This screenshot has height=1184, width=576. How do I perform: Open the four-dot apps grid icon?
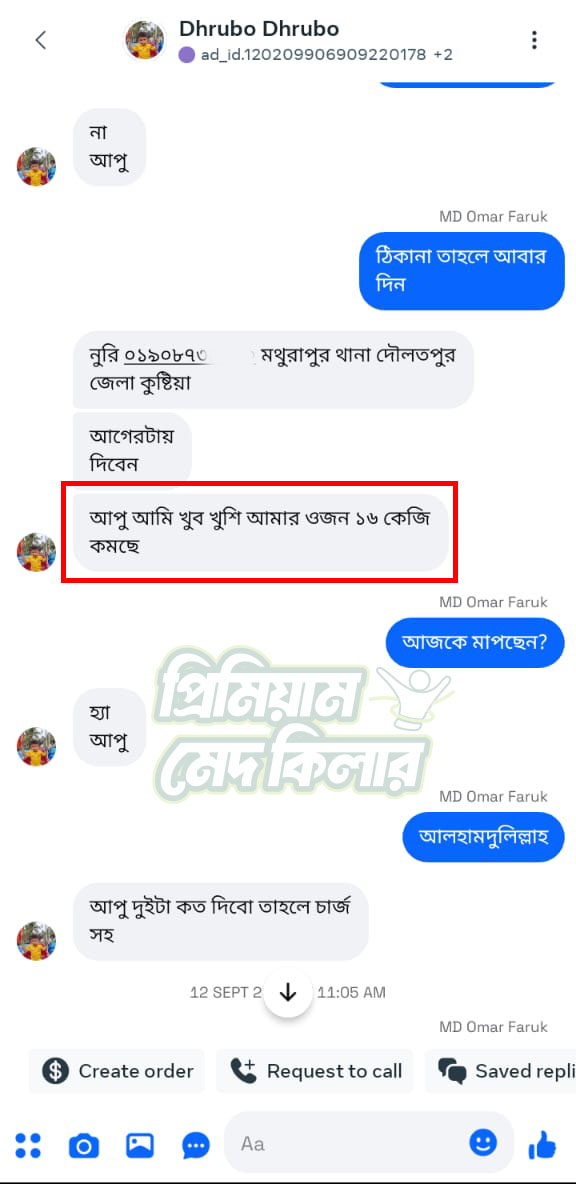[28, 1145]
